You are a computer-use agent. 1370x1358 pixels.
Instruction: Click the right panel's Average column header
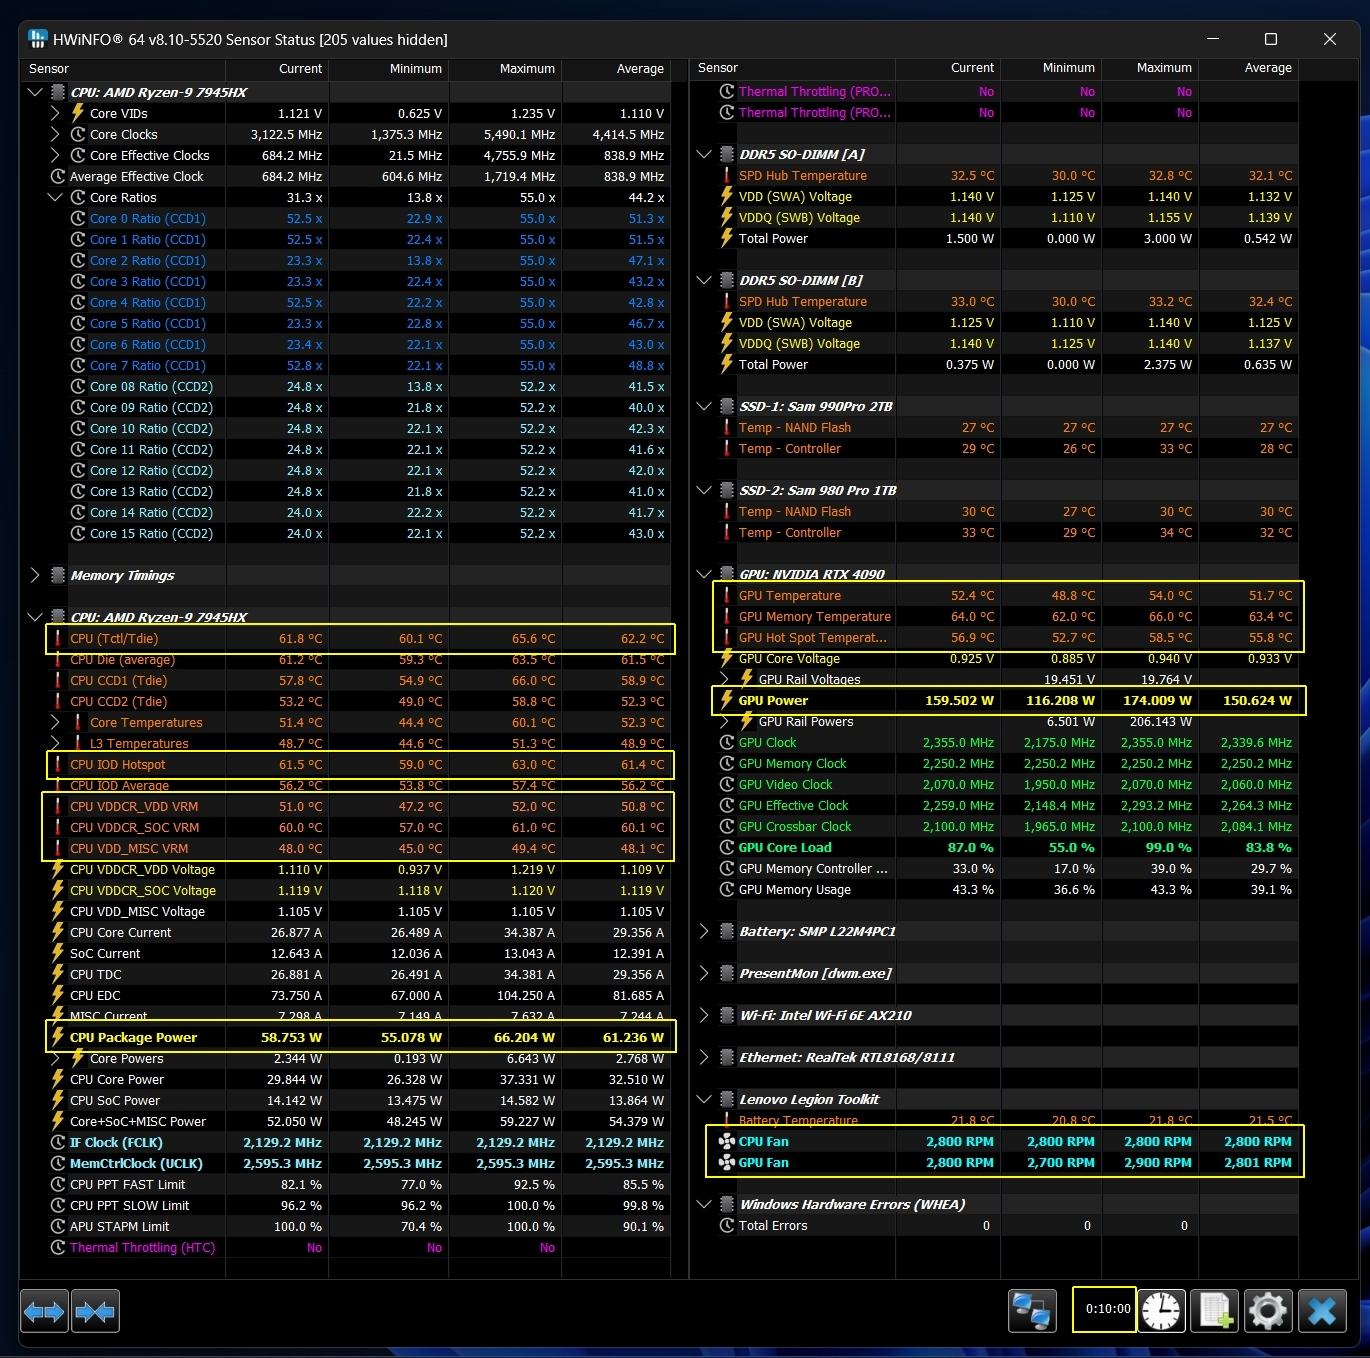click(1248, 68)
